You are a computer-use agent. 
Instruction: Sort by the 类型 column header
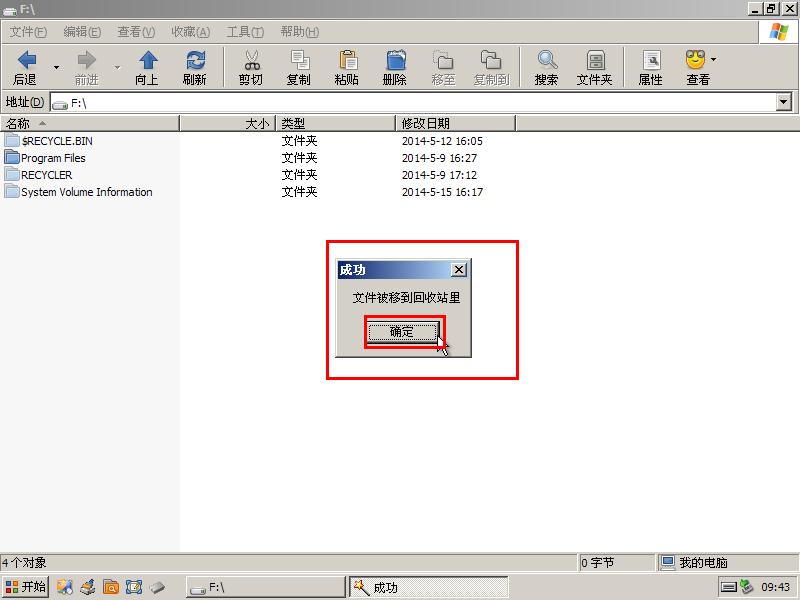(336, 123)
